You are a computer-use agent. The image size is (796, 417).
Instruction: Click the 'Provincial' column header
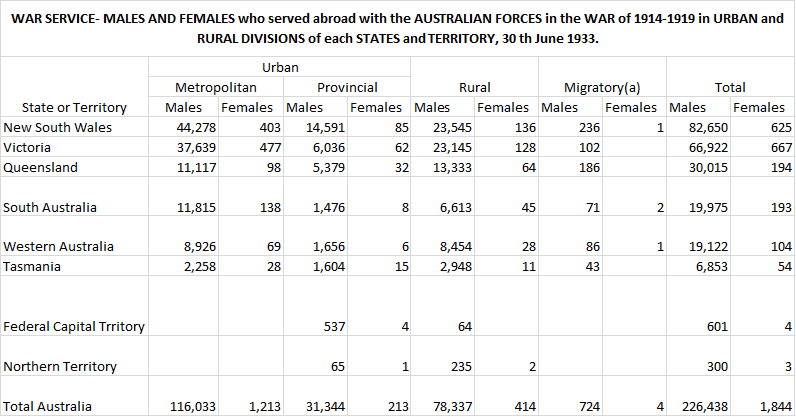[x=345, y=87]
